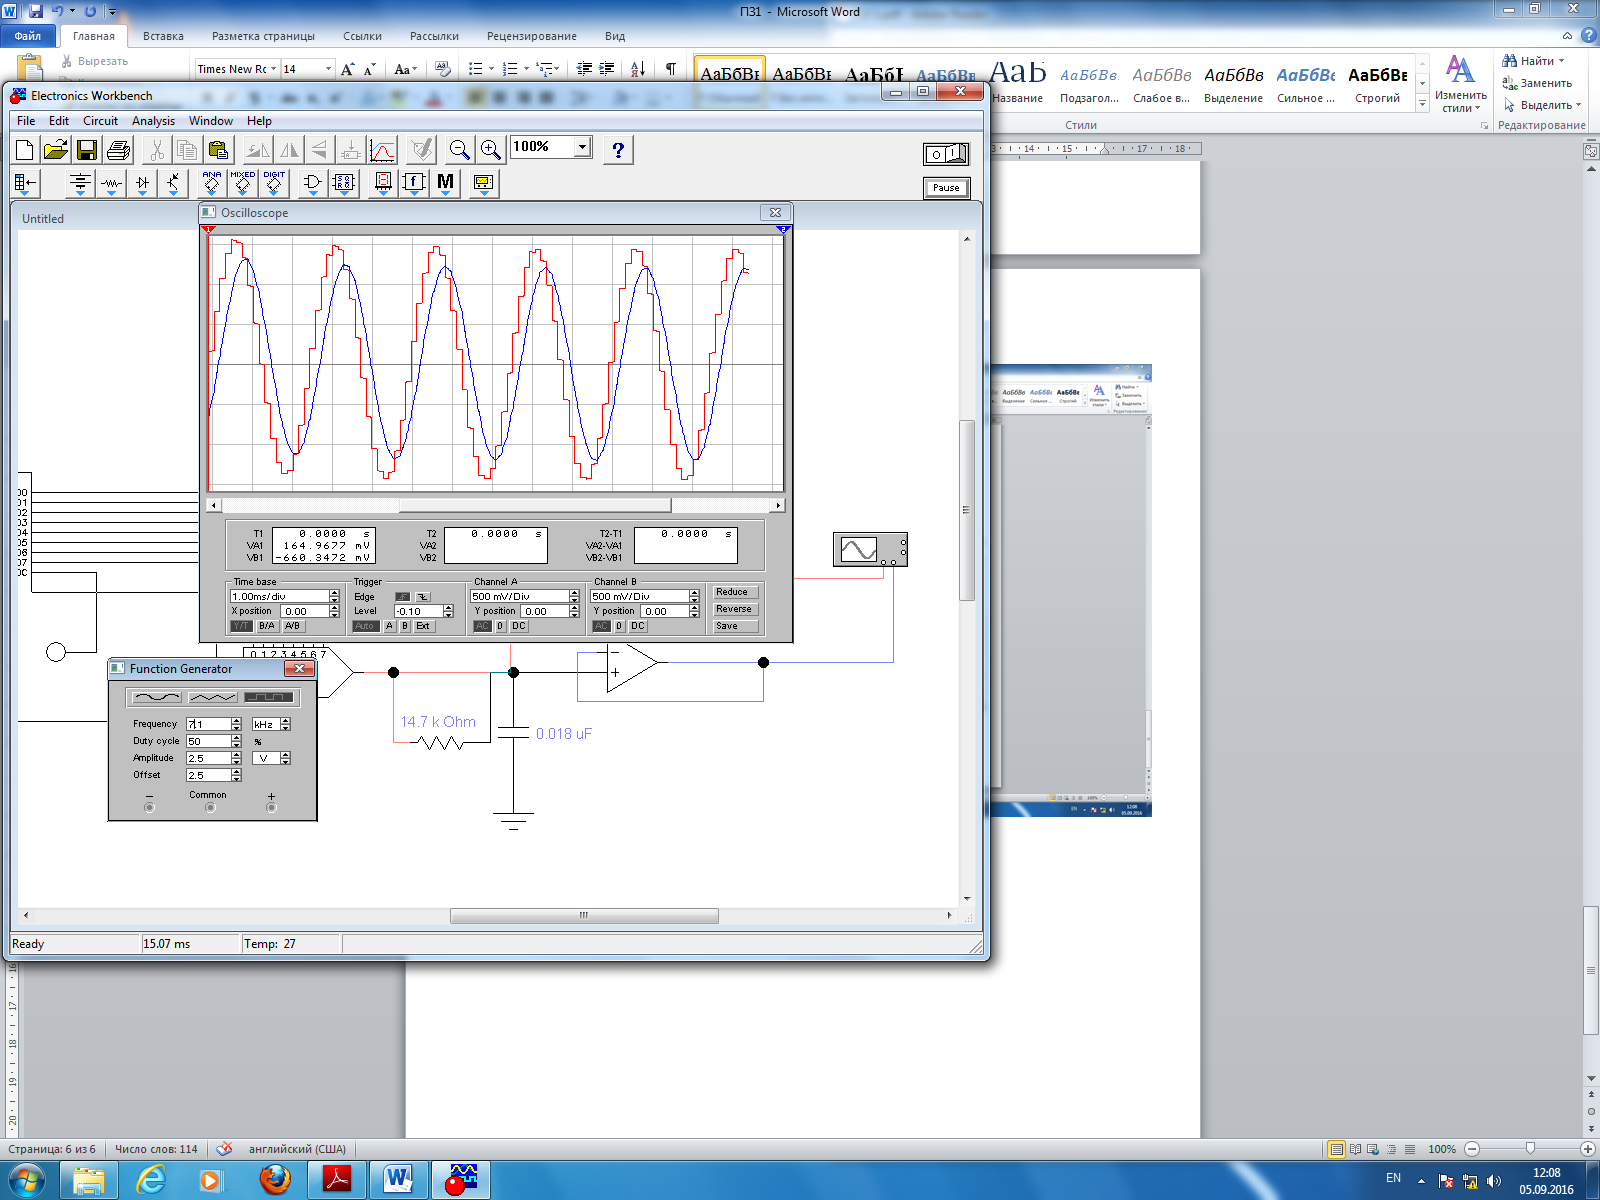Print the circuit using printer icon
The height and width of the screenshot is (1200, 1600).
pos(118,150)
